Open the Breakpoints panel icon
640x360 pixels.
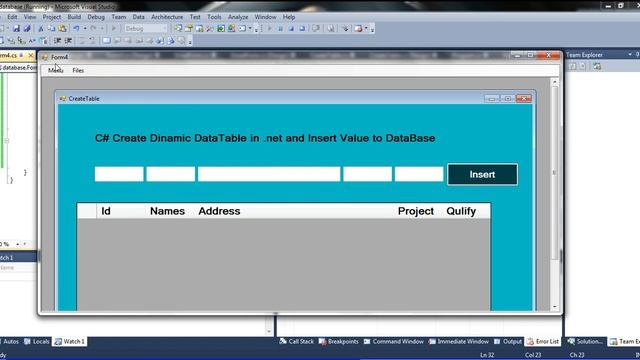tap(322, 341)
